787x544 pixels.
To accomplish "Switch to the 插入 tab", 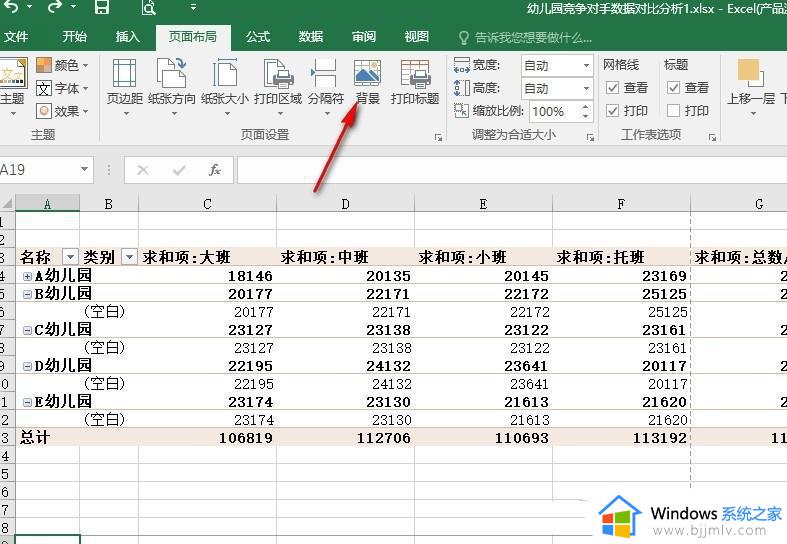I will pyautogui.click(x=127, y=37).
